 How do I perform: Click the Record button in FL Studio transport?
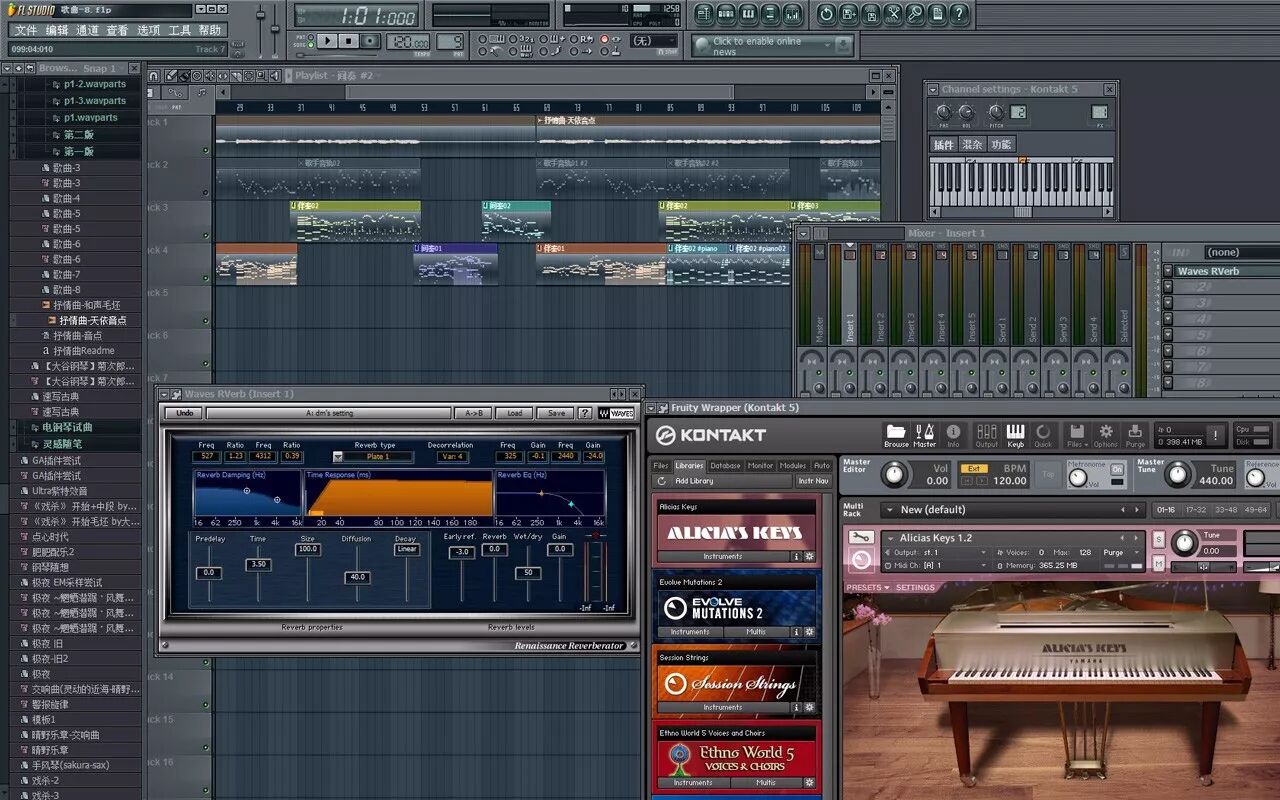pos(371,41)
